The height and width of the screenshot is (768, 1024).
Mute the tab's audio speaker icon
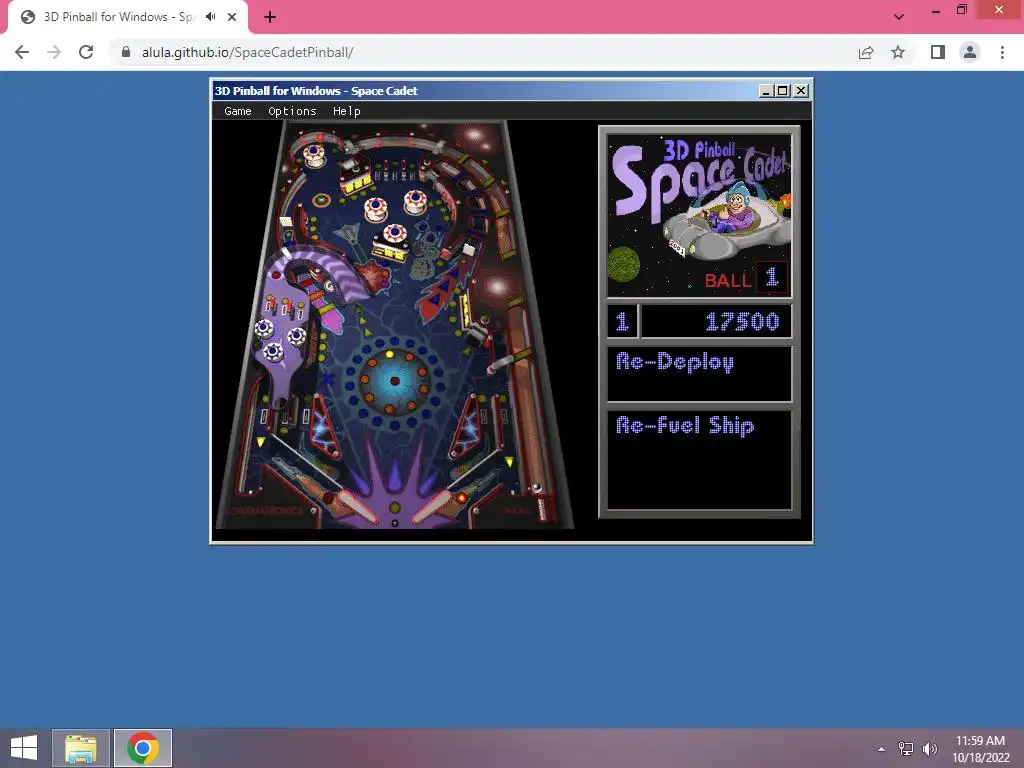click(x=210, y=17)
